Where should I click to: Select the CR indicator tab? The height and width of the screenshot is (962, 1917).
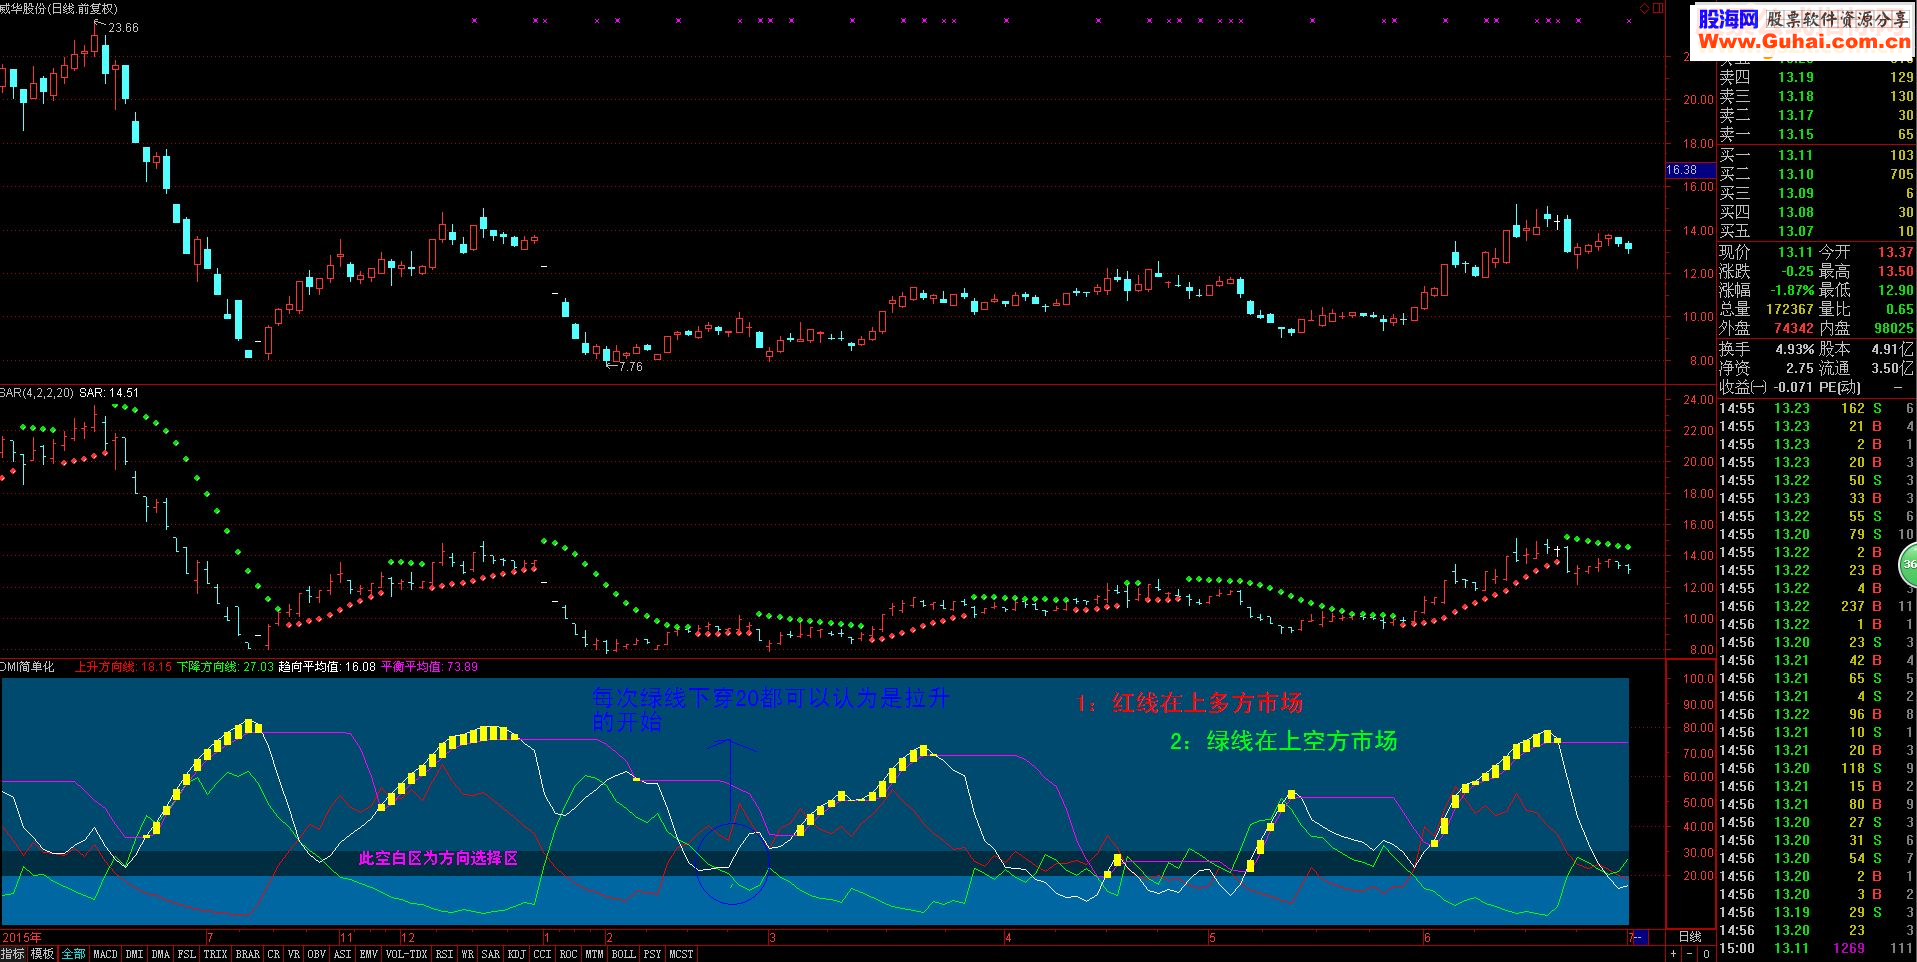[274, 954]
